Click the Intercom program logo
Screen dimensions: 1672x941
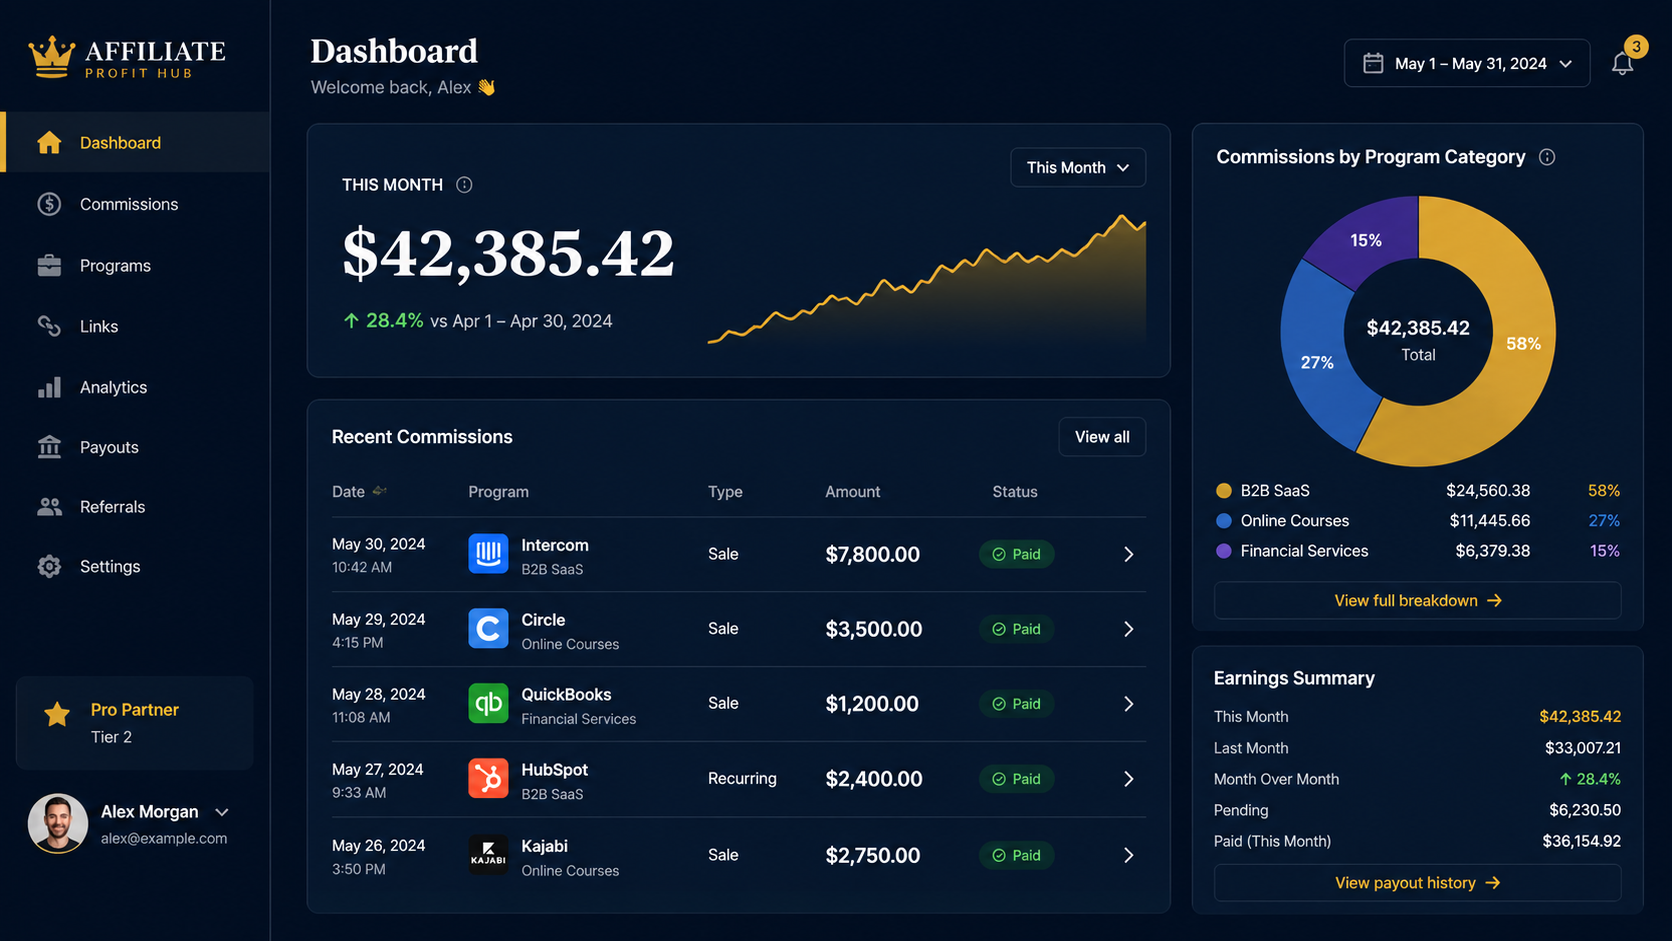(x=488, y=554)
